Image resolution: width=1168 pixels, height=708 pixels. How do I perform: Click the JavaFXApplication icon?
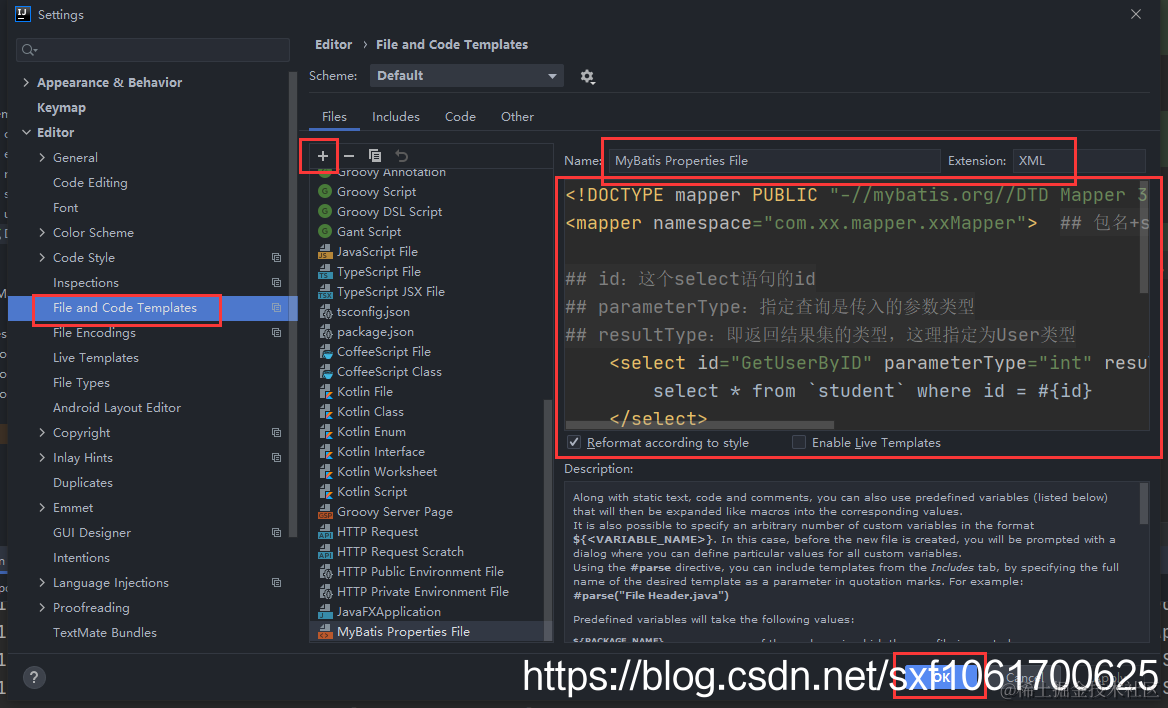pos(325,612)
